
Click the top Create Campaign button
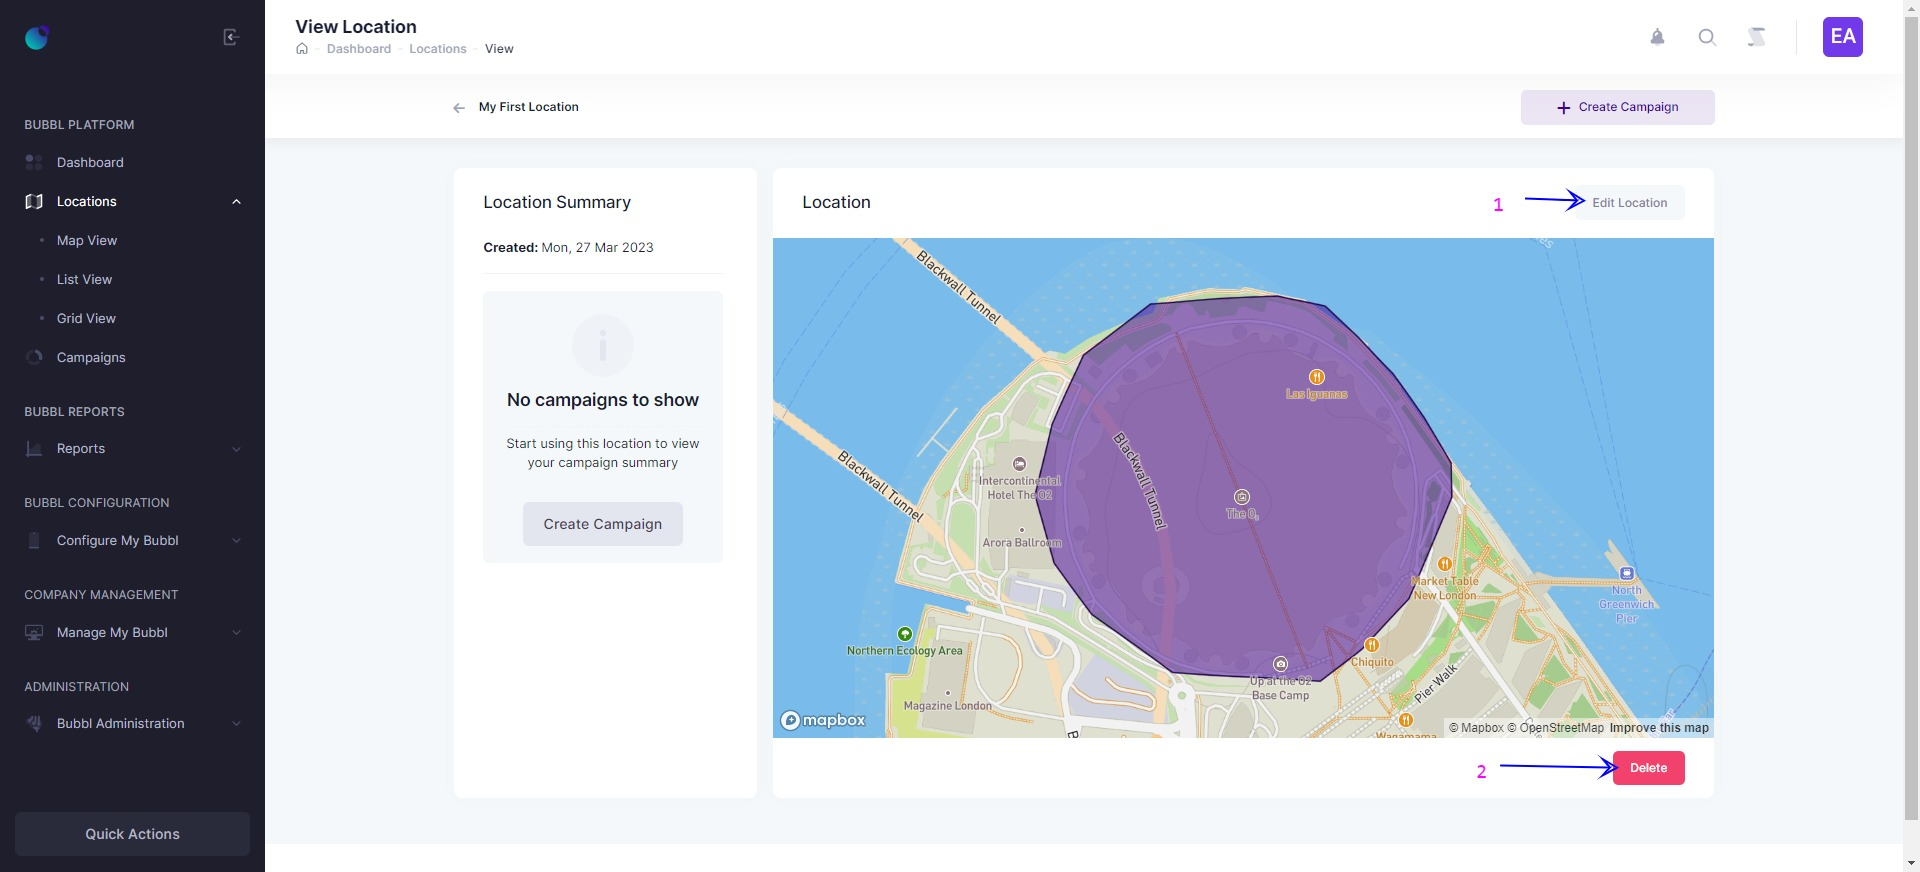[x=1617, y=107]
